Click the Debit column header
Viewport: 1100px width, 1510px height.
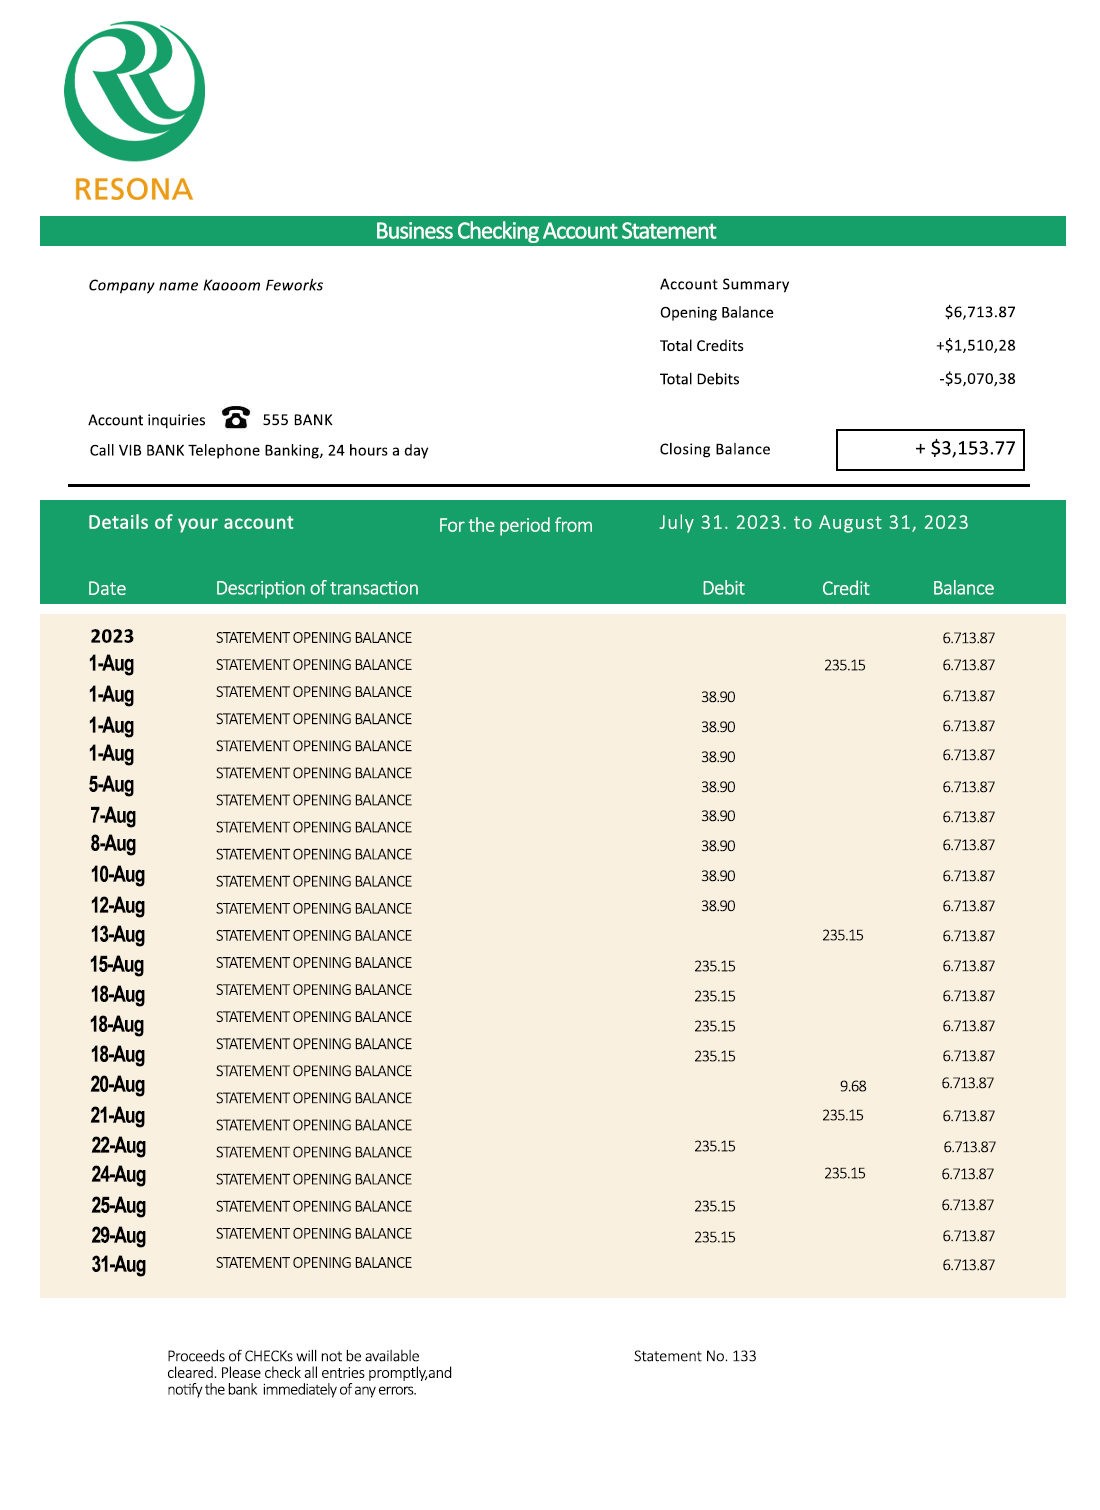pos(723,588)
